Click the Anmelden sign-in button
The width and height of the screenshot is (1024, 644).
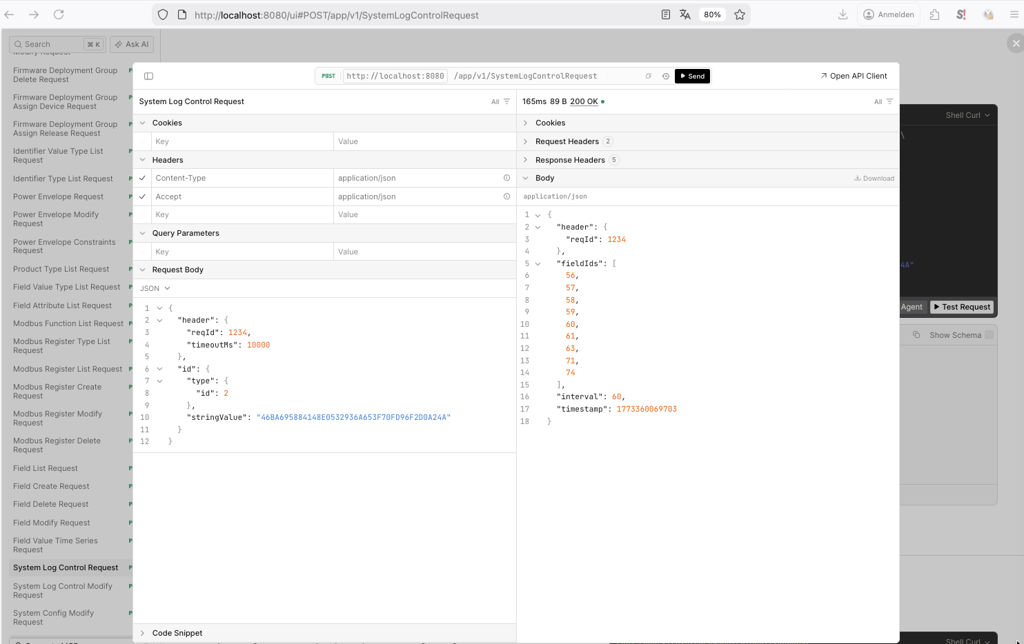tap(889, 14)
